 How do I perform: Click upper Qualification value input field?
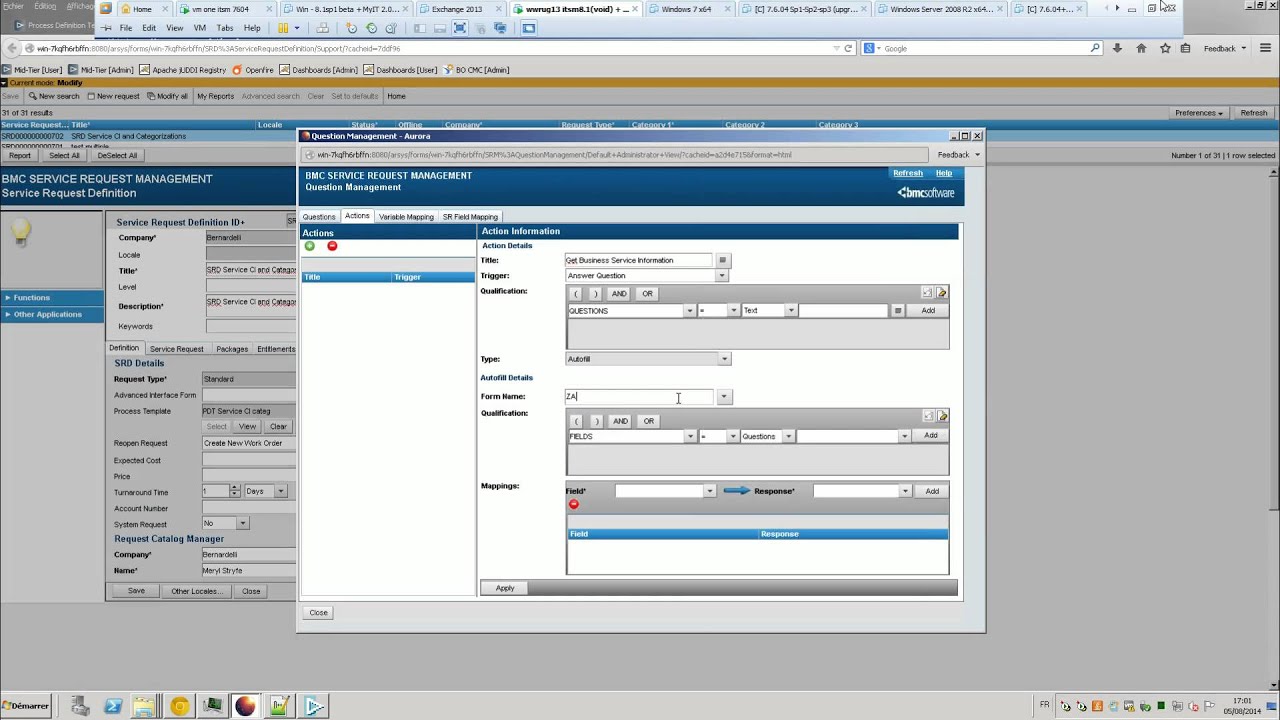(843, 311)
